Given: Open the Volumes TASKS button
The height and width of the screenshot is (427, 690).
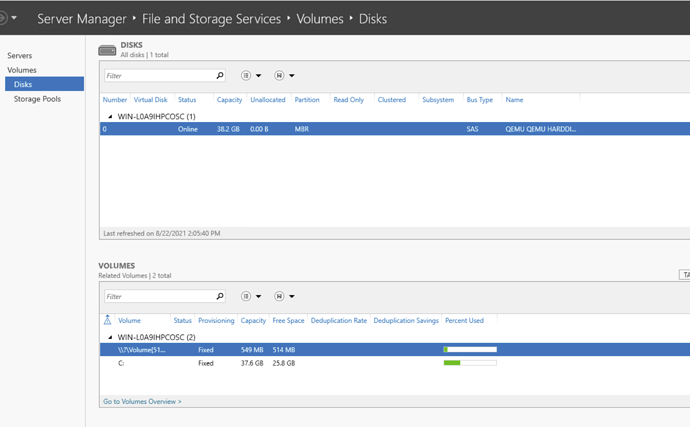Looking at the screenshot, I should (x=684, y=274).
